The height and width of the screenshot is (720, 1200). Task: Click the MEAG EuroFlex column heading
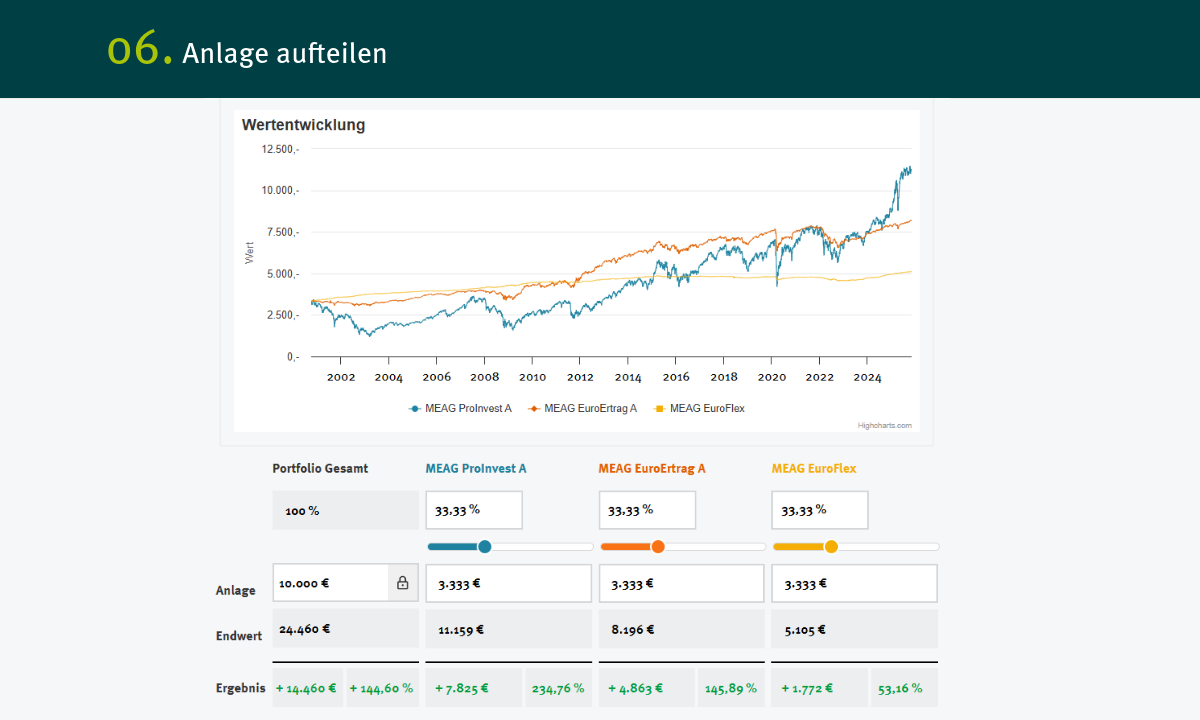tap(814, 468)
